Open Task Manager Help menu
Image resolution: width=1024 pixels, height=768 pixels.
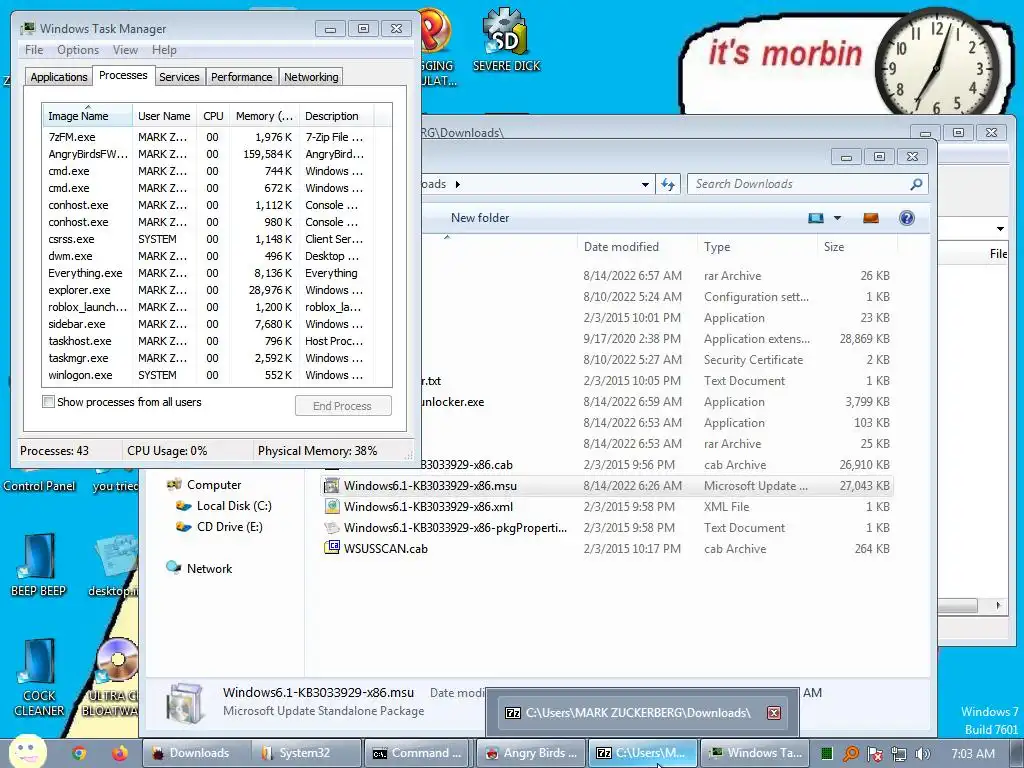[x=164, y=50]
